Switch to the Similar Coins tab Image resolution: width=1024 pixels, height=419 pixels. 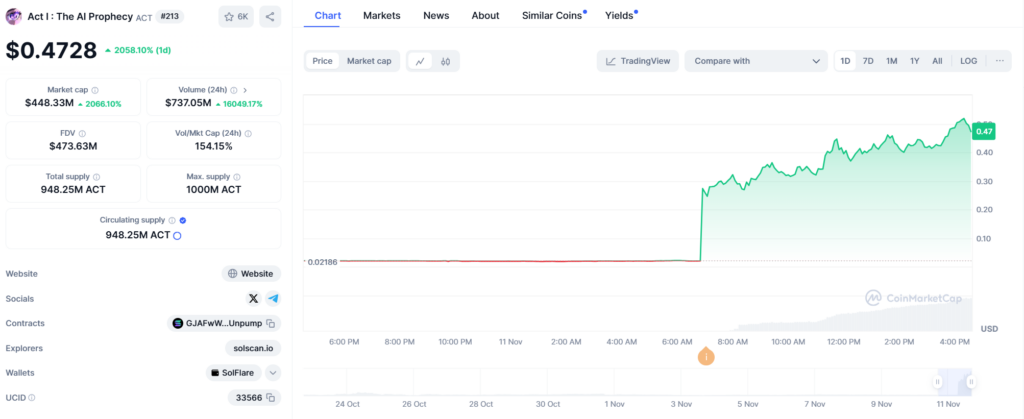click(552, 15)
